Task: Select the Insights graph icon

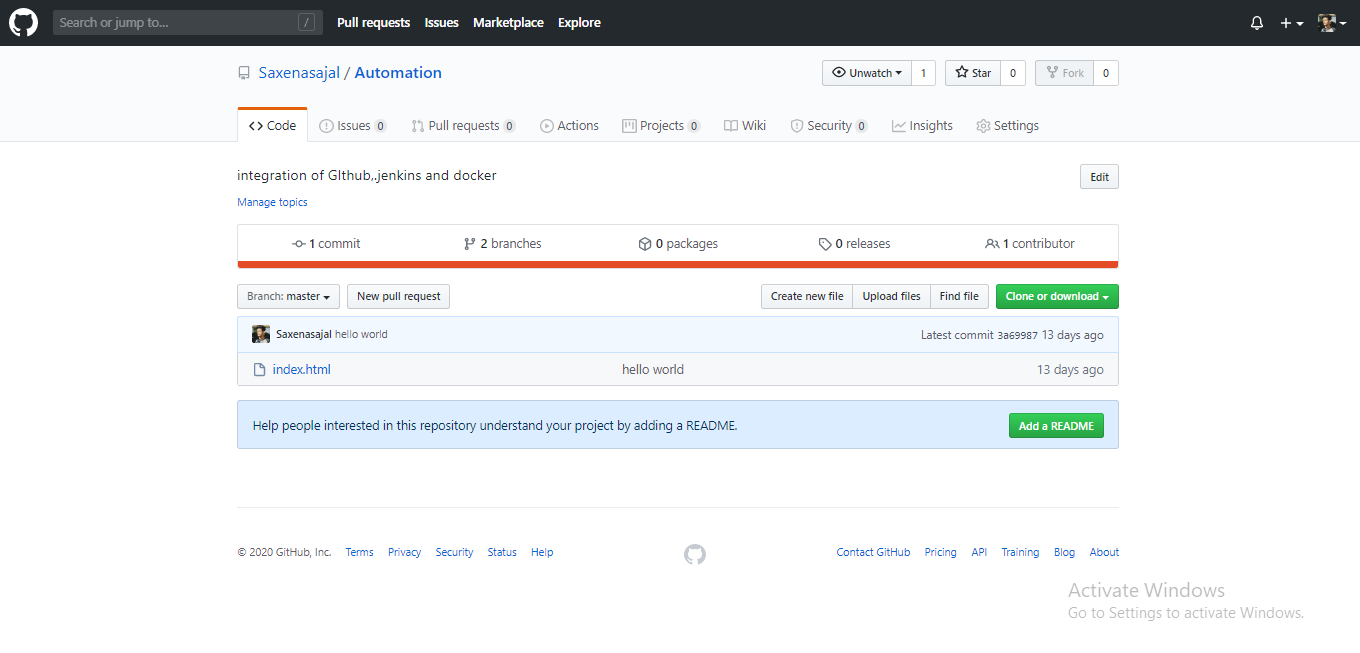Action: (899, 125)
